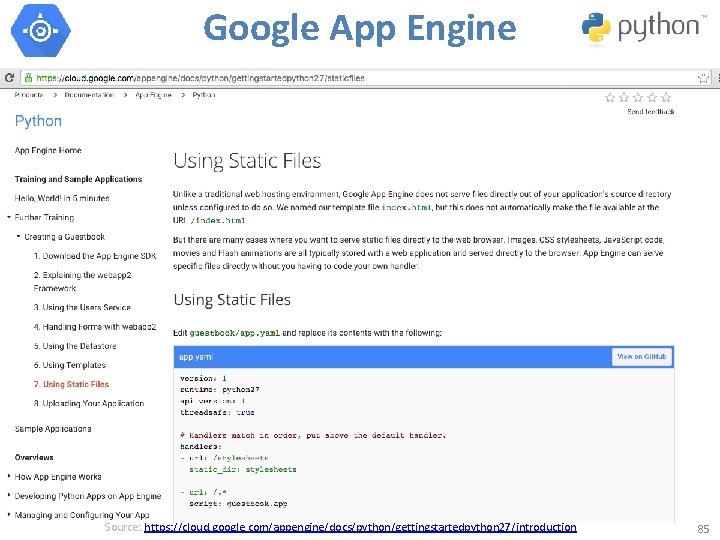Open 5. Using the Datastore
The image size is (720, 540).
point(75,346)
